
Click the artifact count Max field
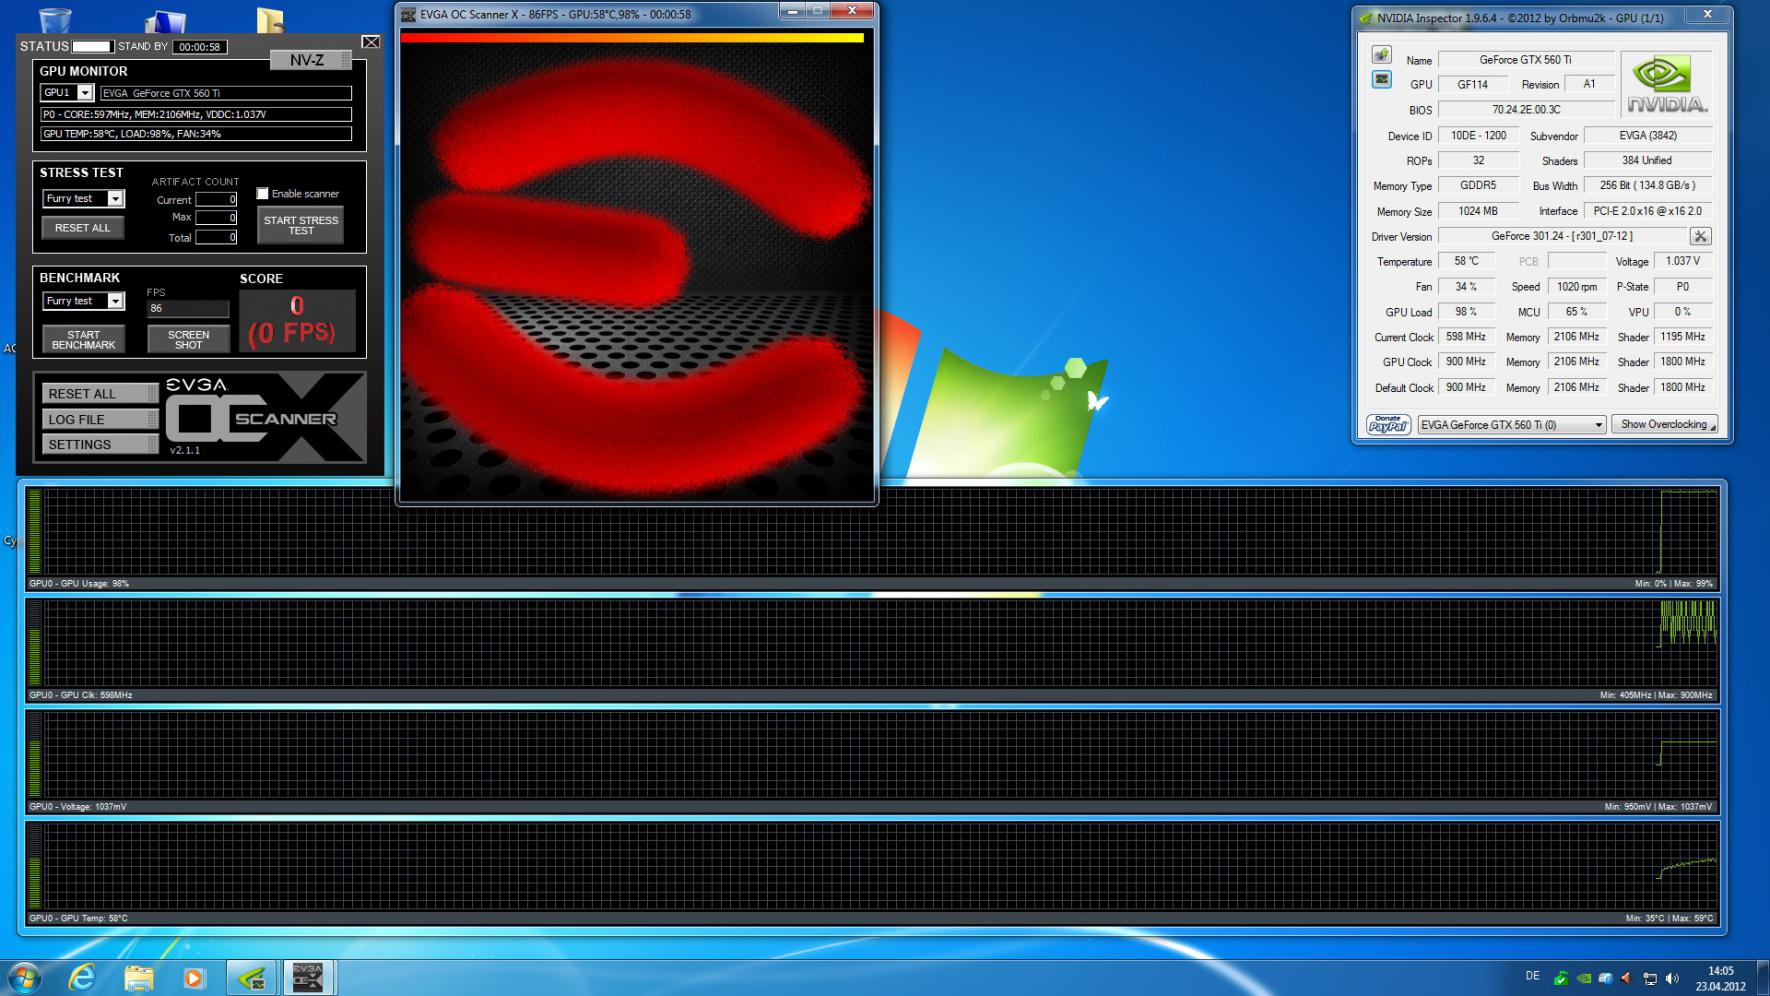(216, 218)
